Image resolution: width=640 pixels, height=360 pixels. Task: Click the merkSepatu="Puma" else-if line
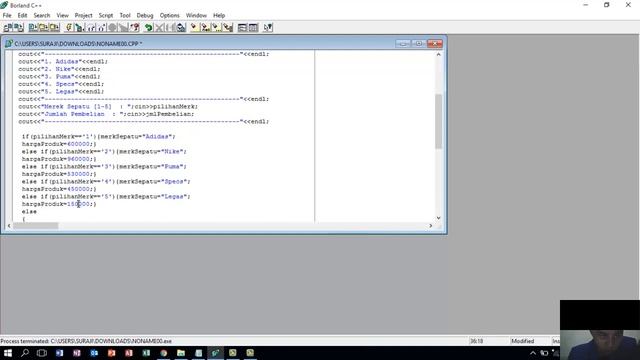(x=104, y=167)
